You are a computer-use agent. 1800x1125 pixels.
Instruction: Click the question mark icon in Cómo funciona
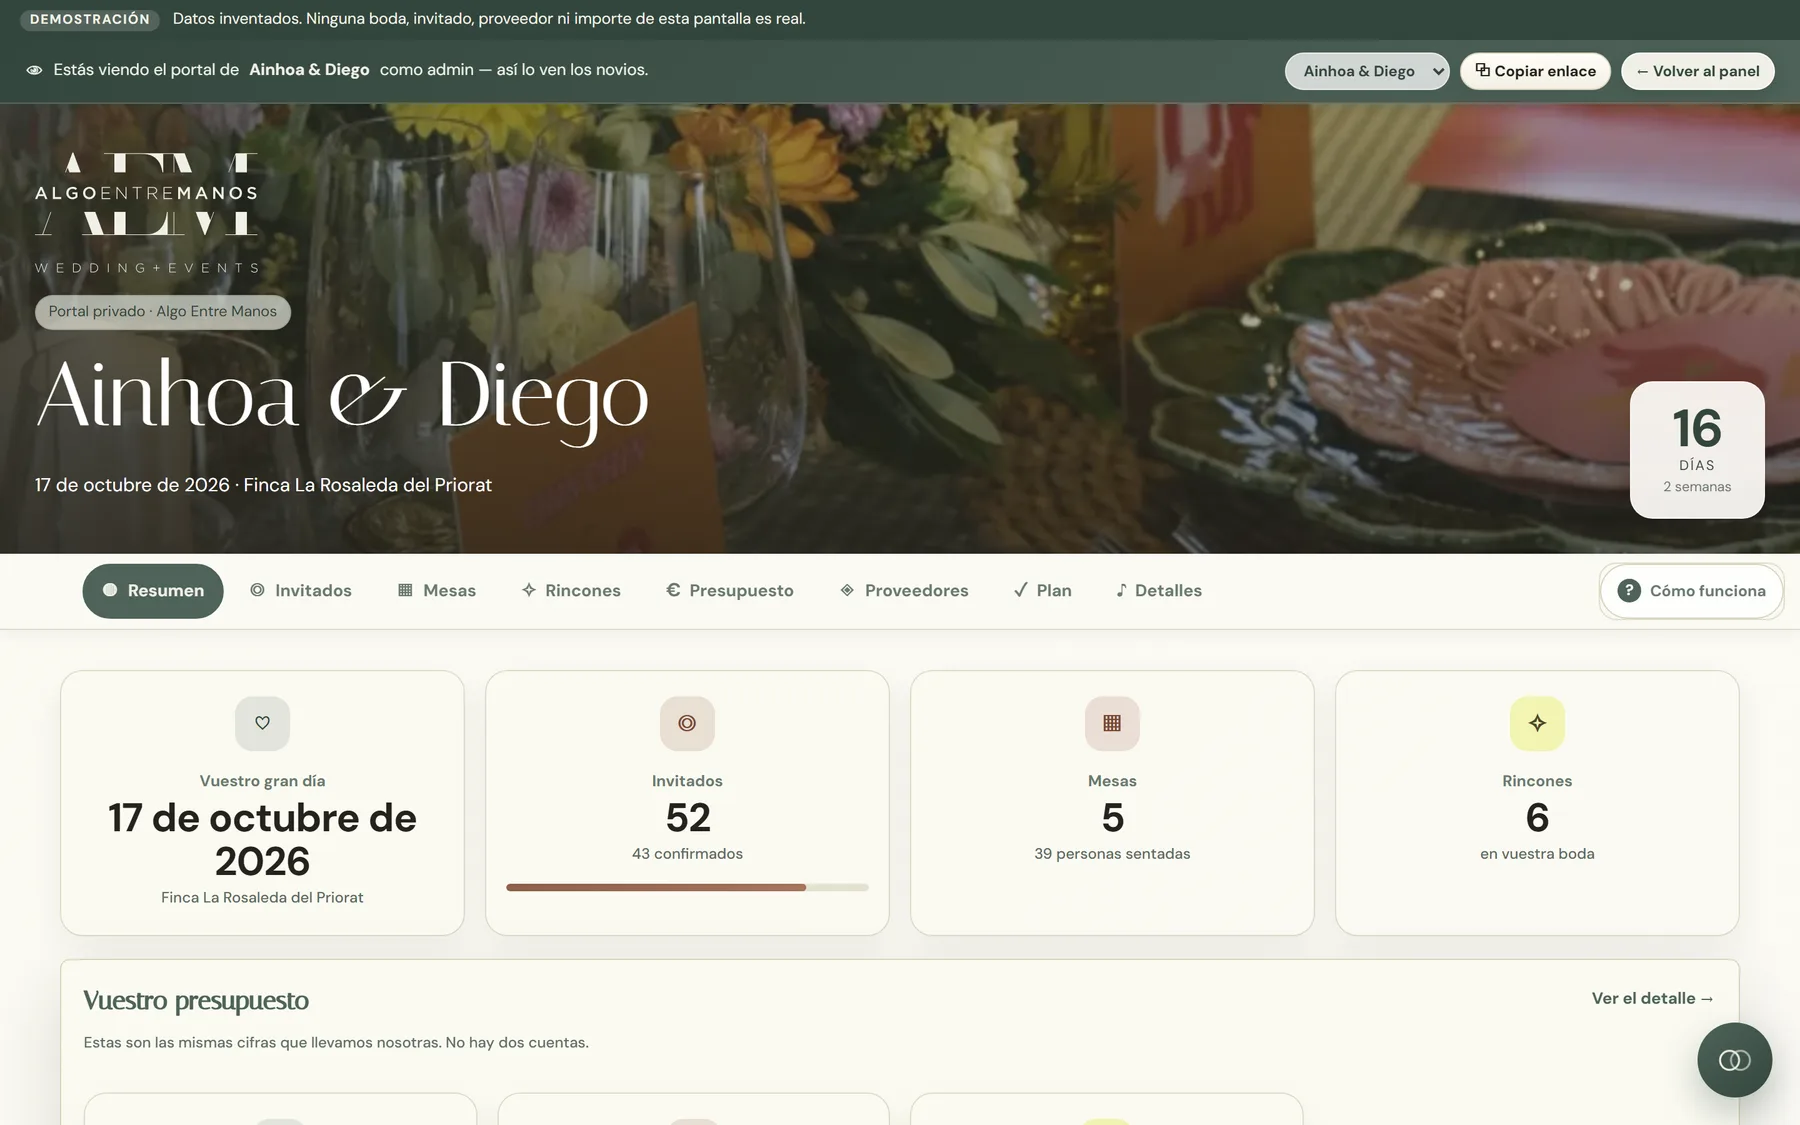point(1629,591)
